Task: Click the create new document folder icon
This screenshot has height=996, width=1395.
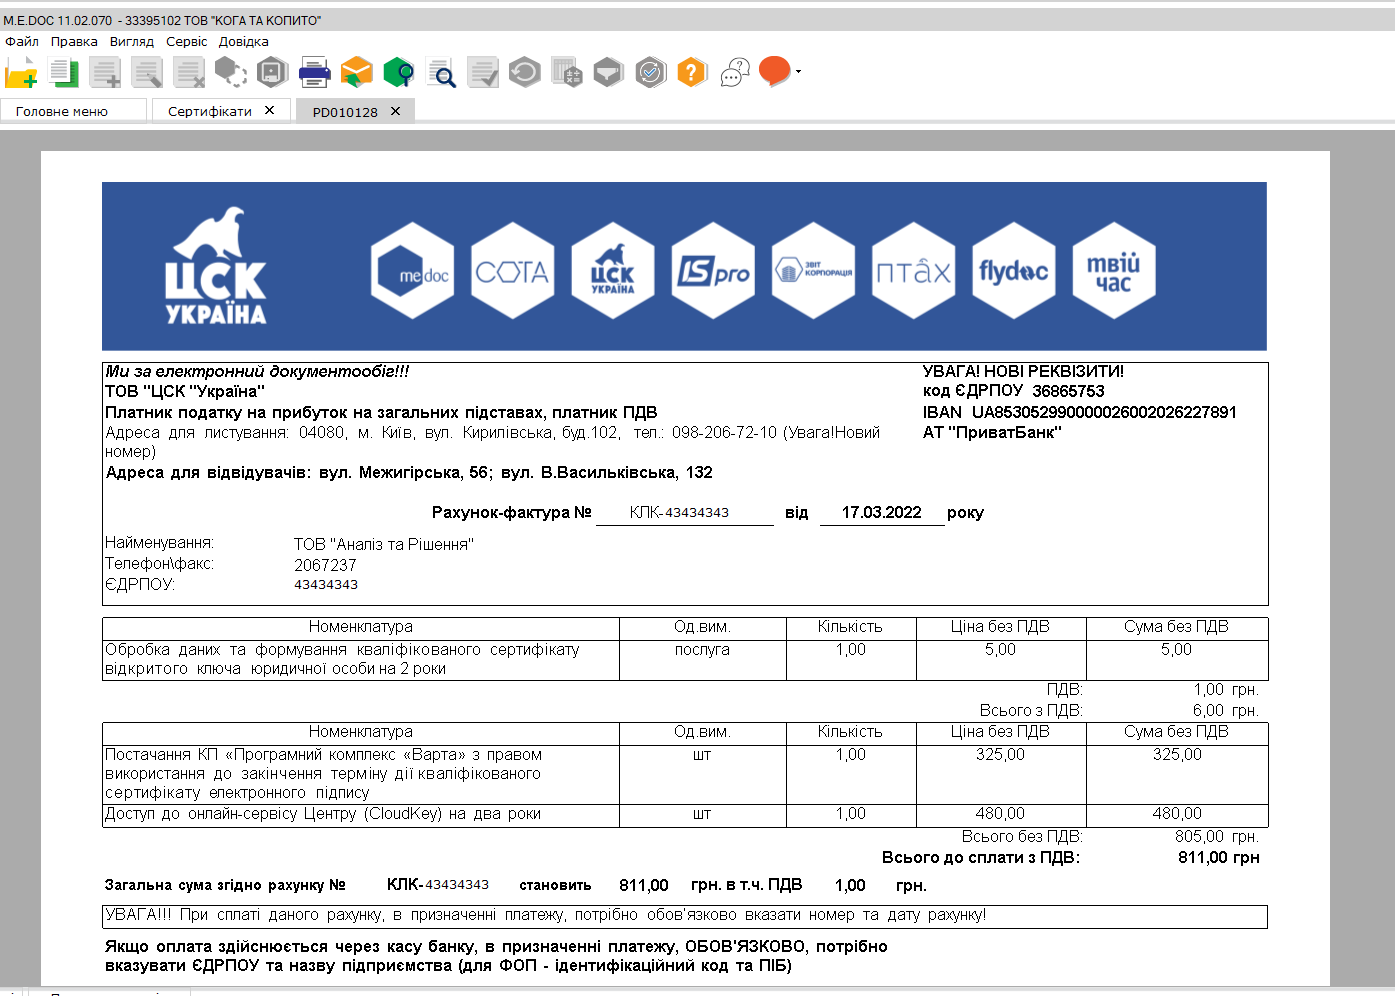Action: click(x=21, y=73)
